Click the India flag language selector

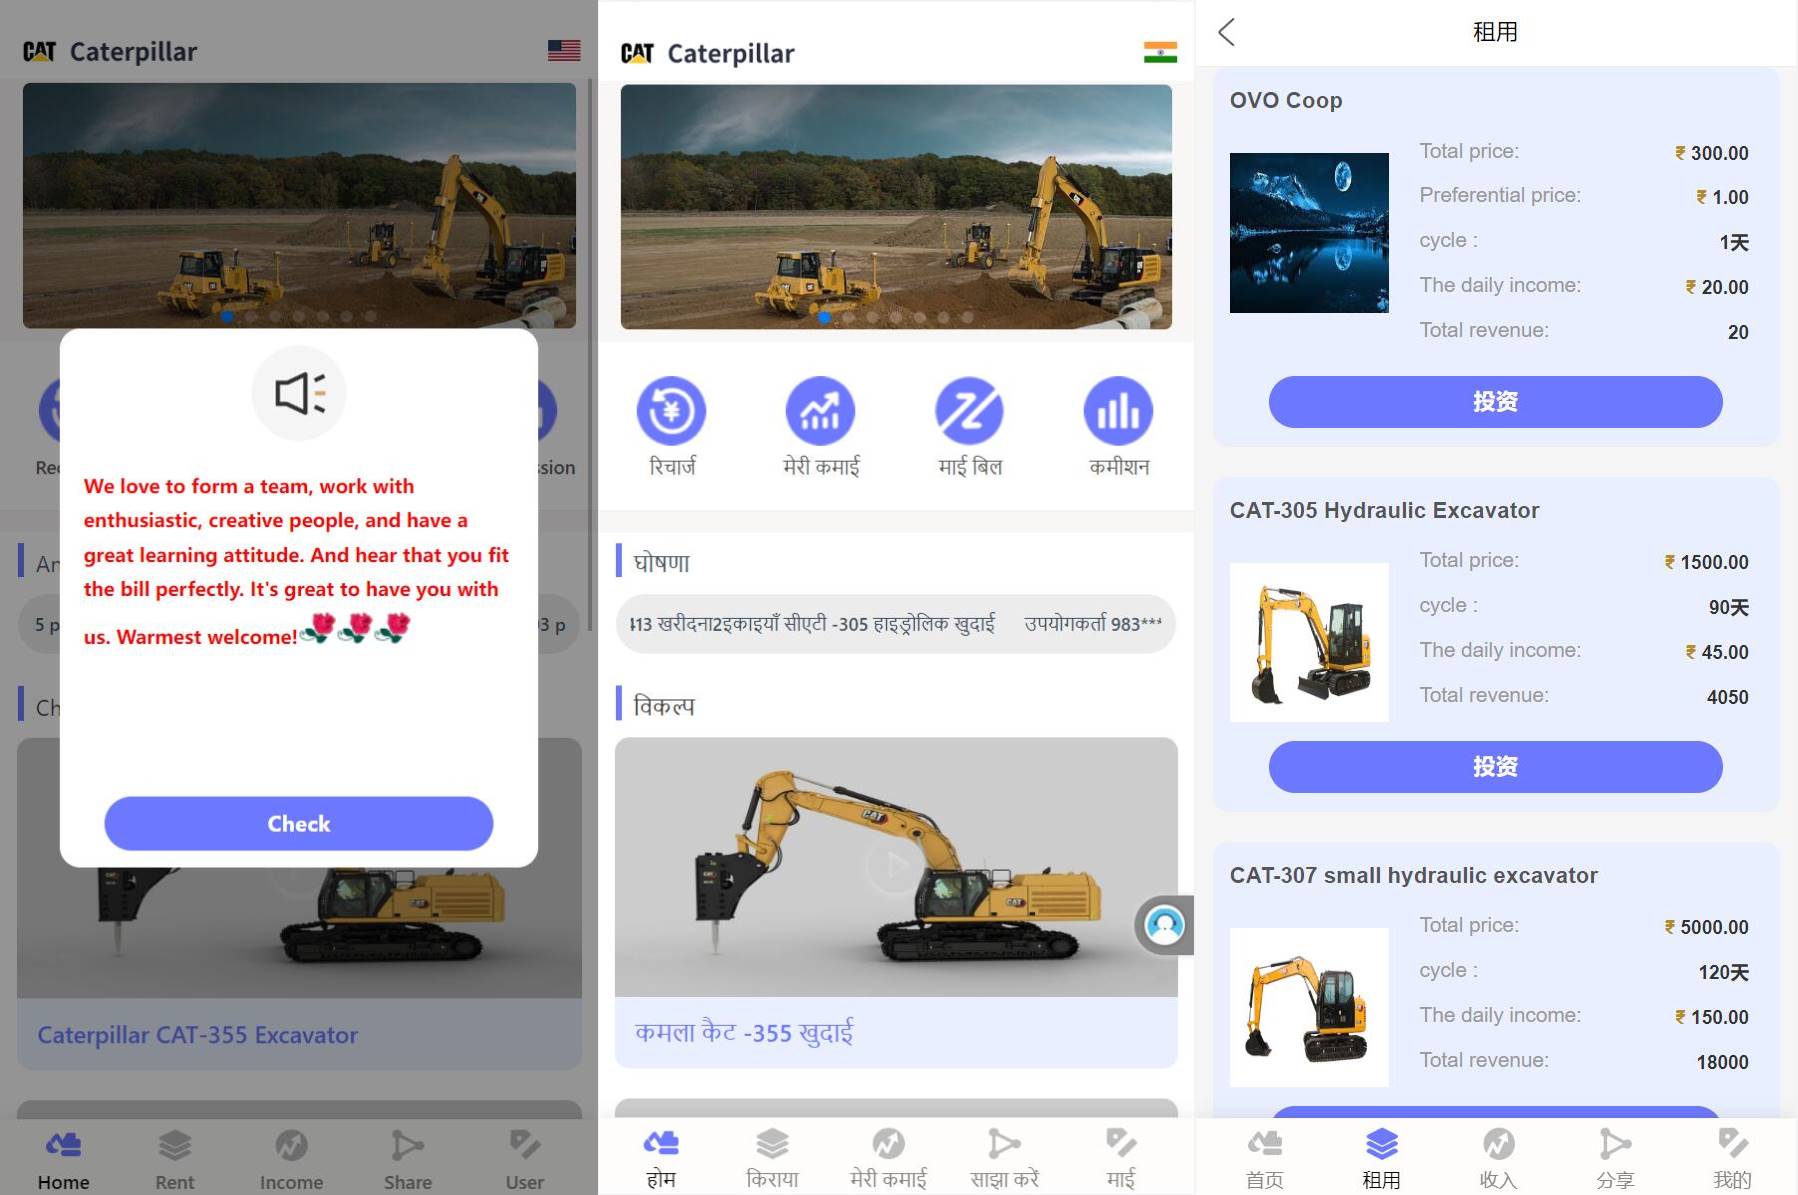(1160, 53)
